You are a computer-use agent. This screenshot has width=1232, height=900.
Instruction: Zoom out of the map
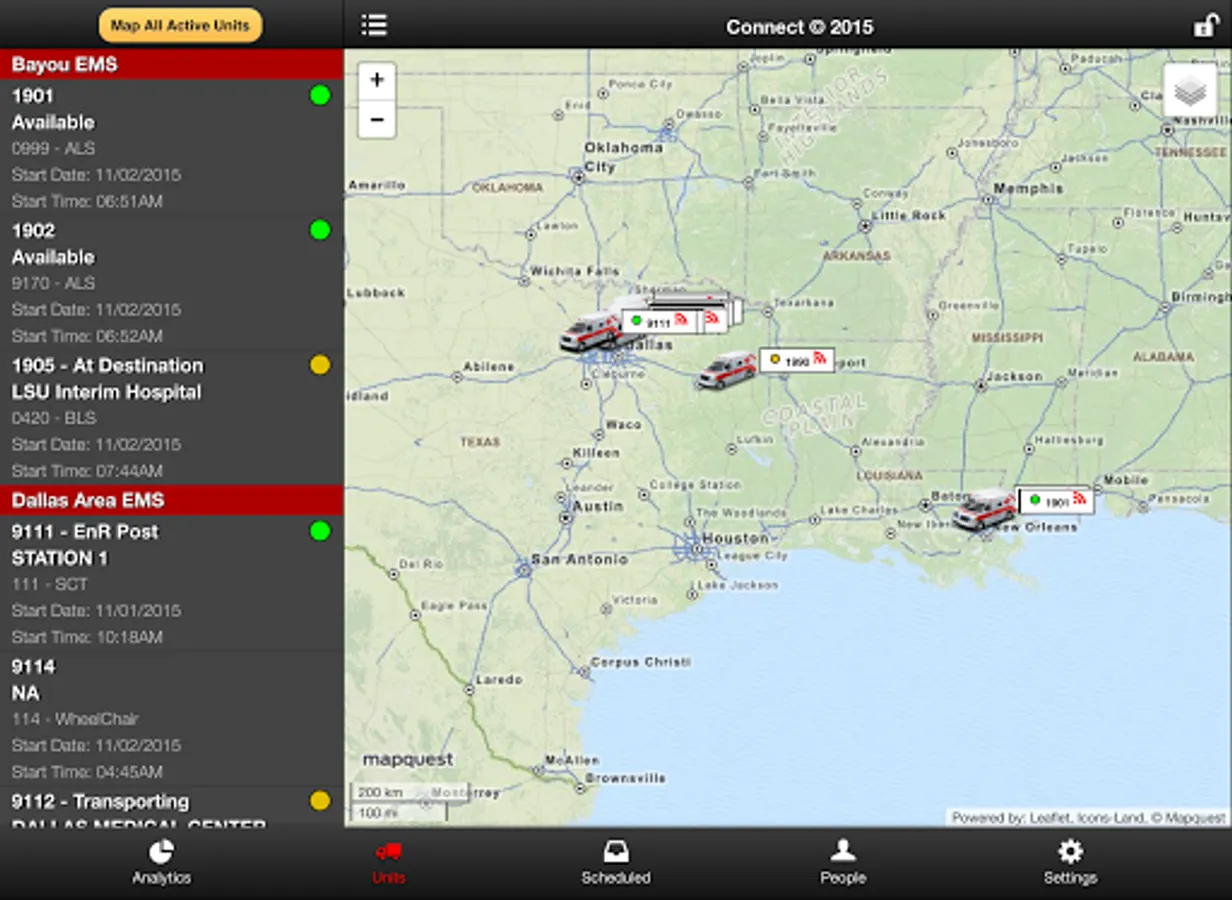click(x=377, y=119)
